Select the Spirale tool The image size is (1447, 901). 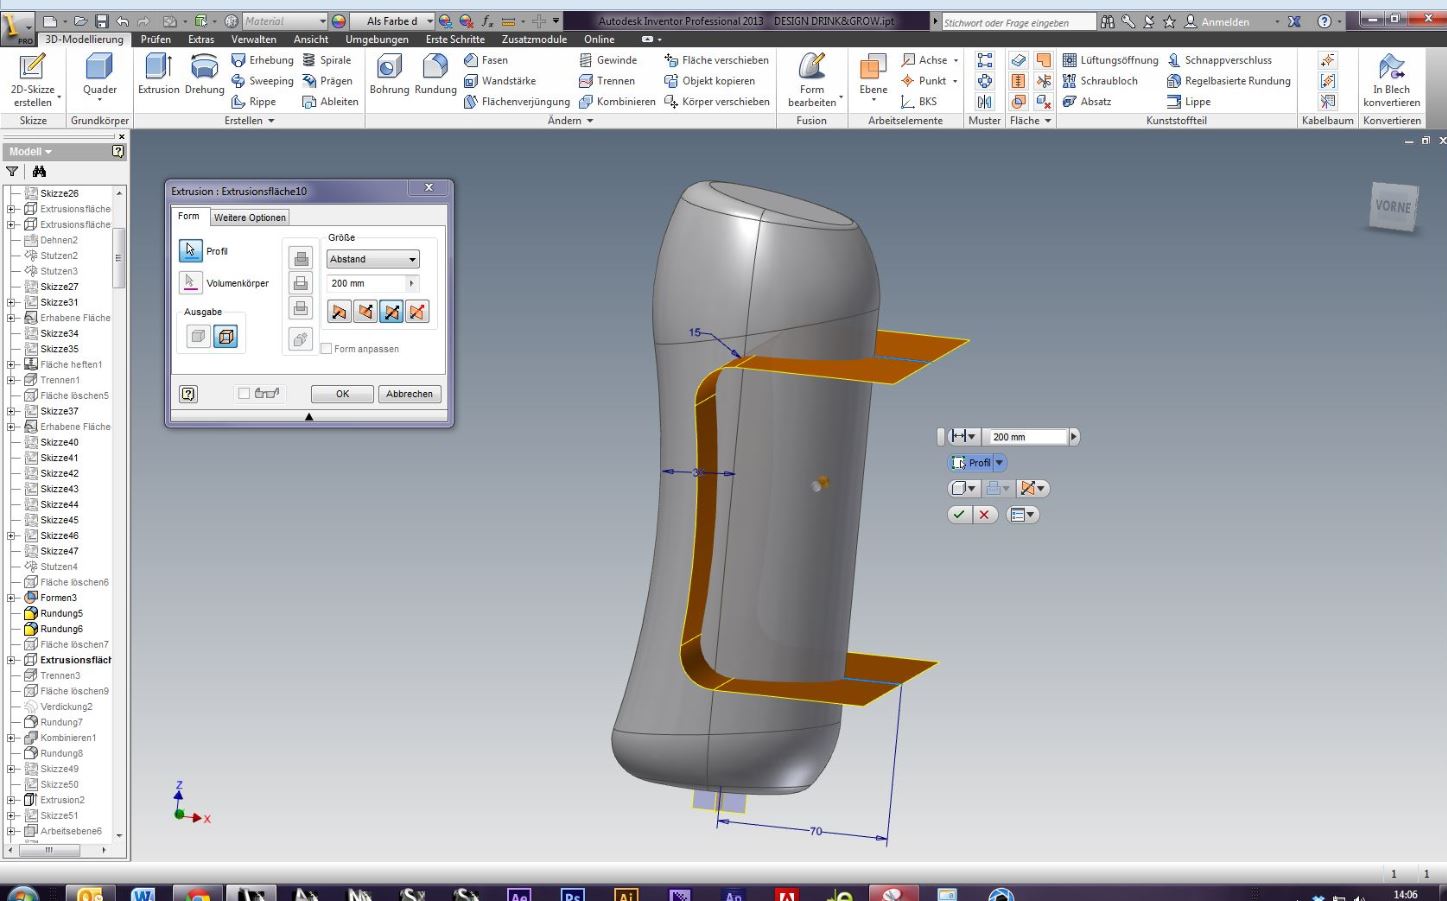tap(327, 60)
